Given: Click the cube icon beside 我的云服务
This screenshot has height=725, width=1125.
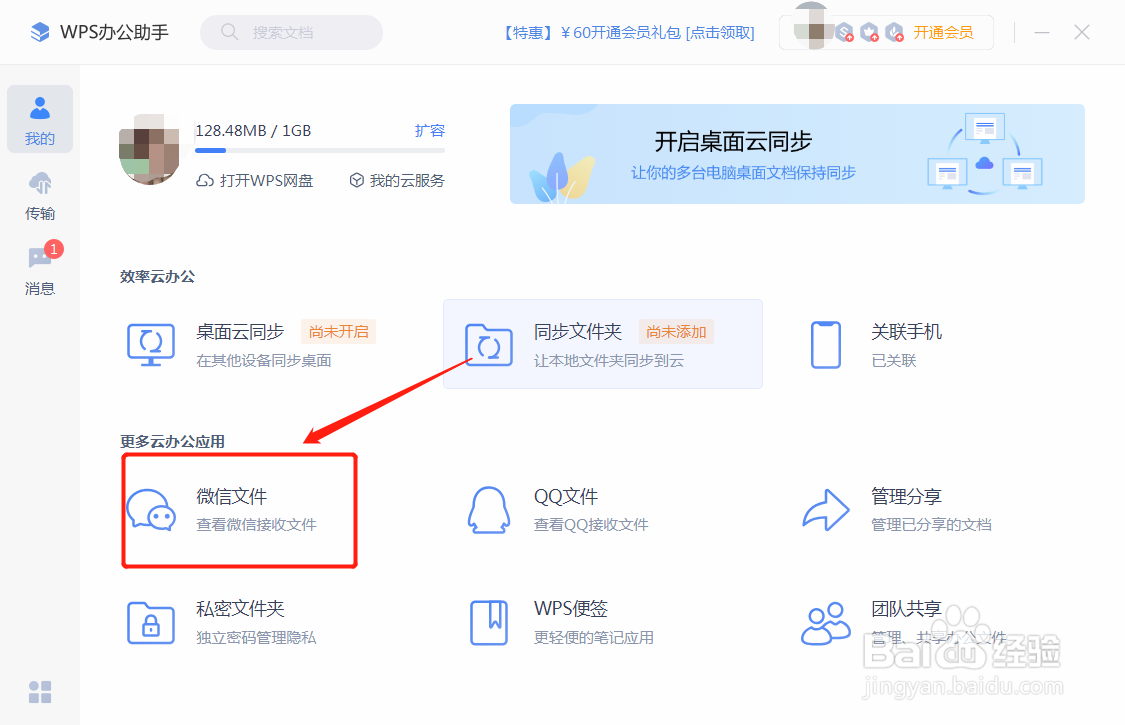Looking at the screenshot, I should click(357, 181).
